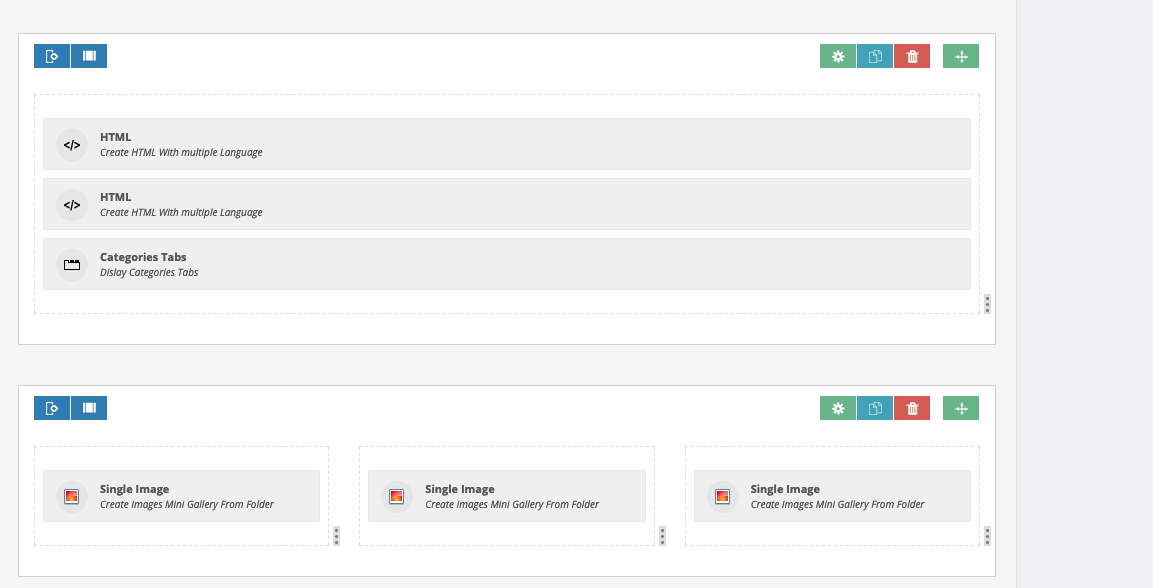Click the column layout icon in first row
1153x588 pixels.
(89, 56)
